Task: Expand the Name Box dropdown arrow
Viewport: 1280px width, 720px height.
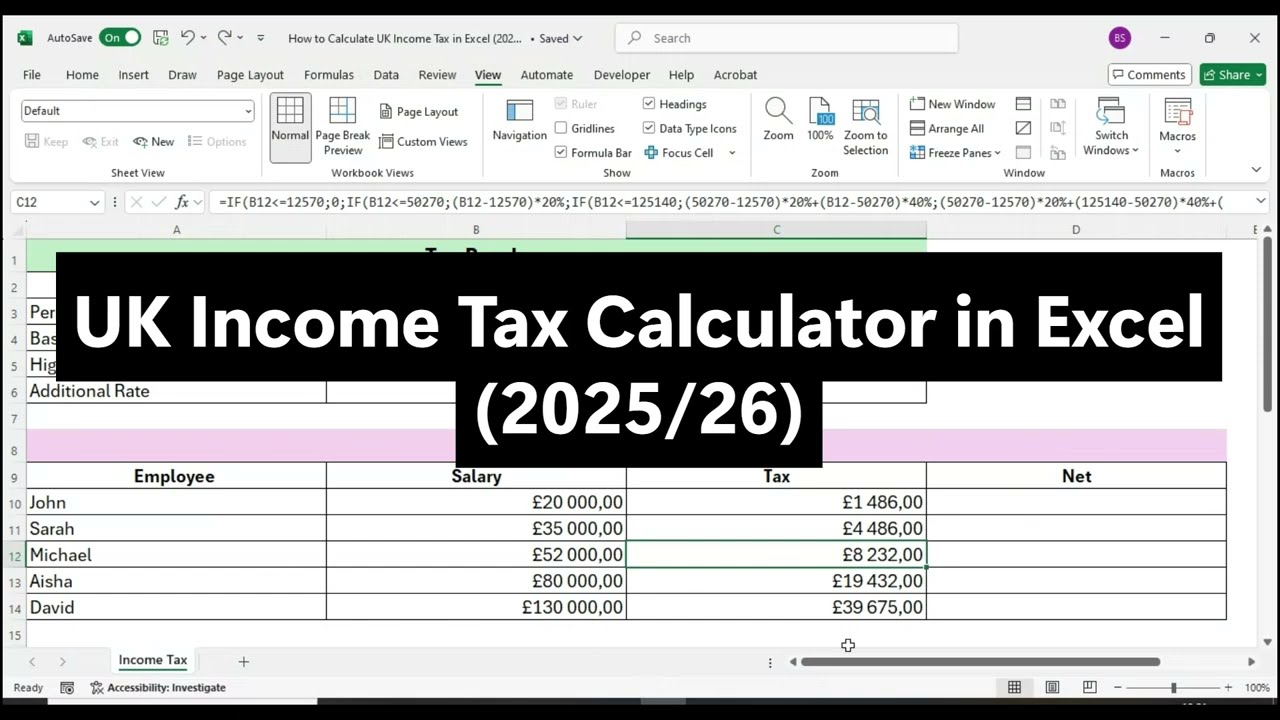Action: click(x=94, y=202)
